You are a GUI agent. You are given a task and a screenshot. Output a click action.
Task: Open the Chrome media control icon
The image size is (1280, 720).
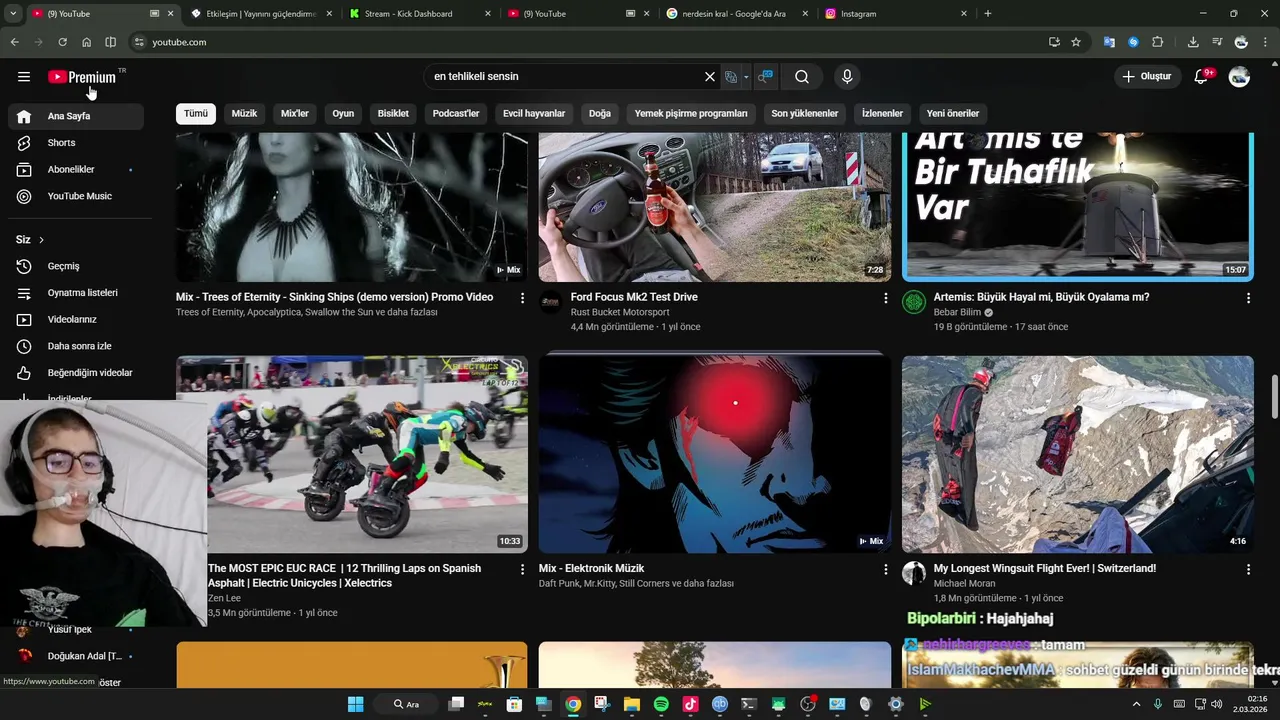(1217, 42)
